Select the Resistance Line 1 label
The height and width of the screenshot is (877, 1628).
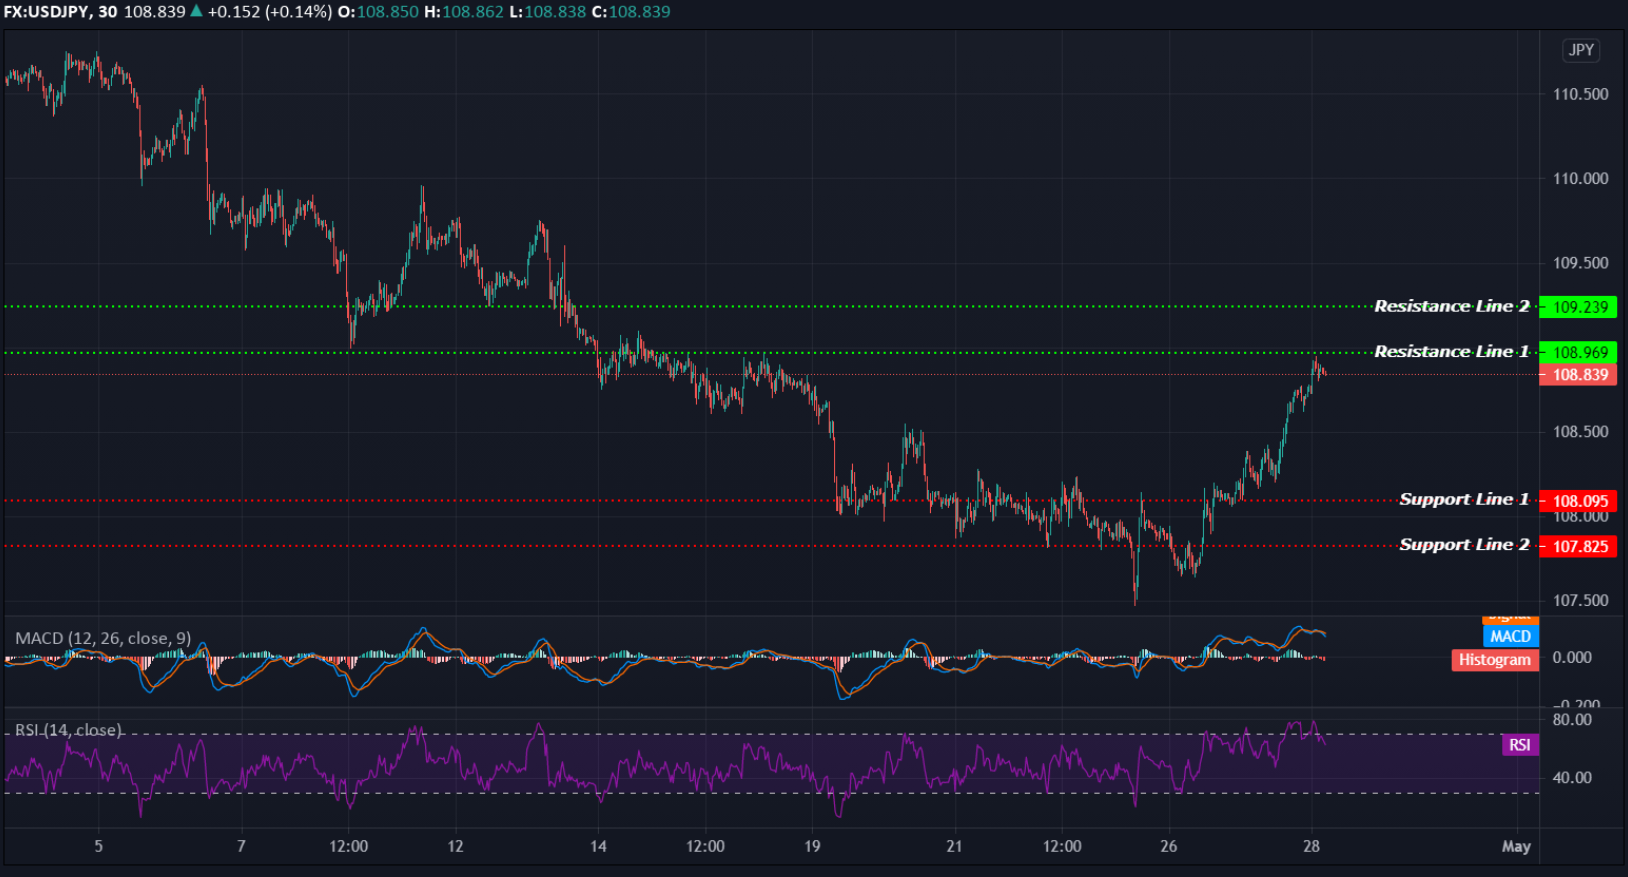point(1451,351)
